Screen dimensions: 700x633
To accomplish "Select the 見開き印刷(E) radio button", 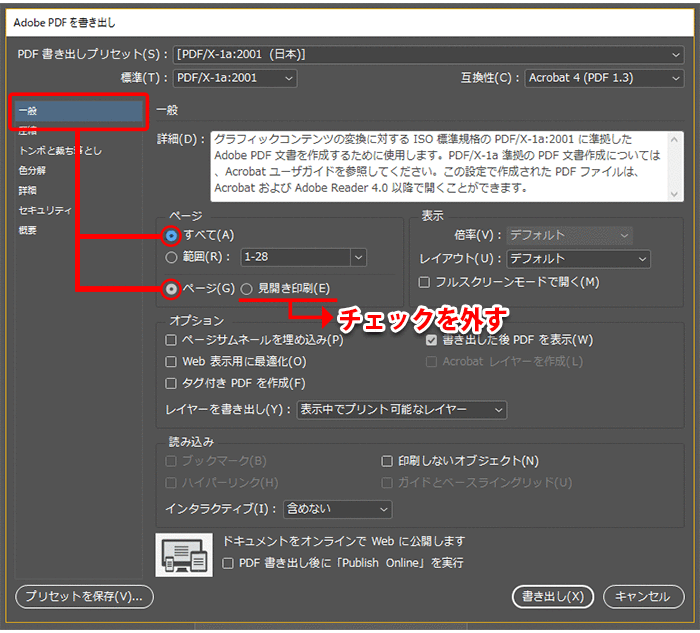I will click(246, 289).
